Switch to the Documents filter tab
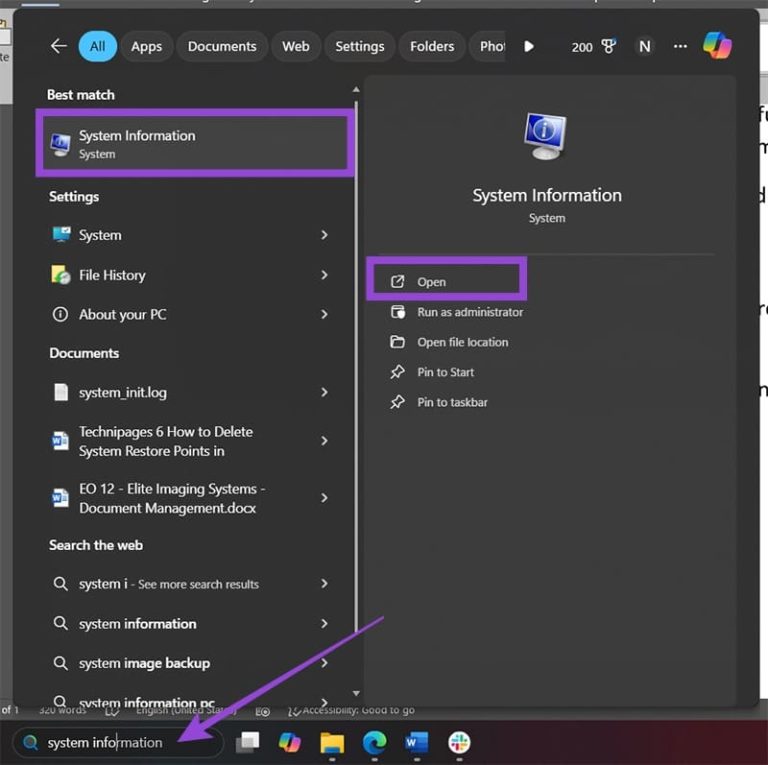 pos(222,46)
